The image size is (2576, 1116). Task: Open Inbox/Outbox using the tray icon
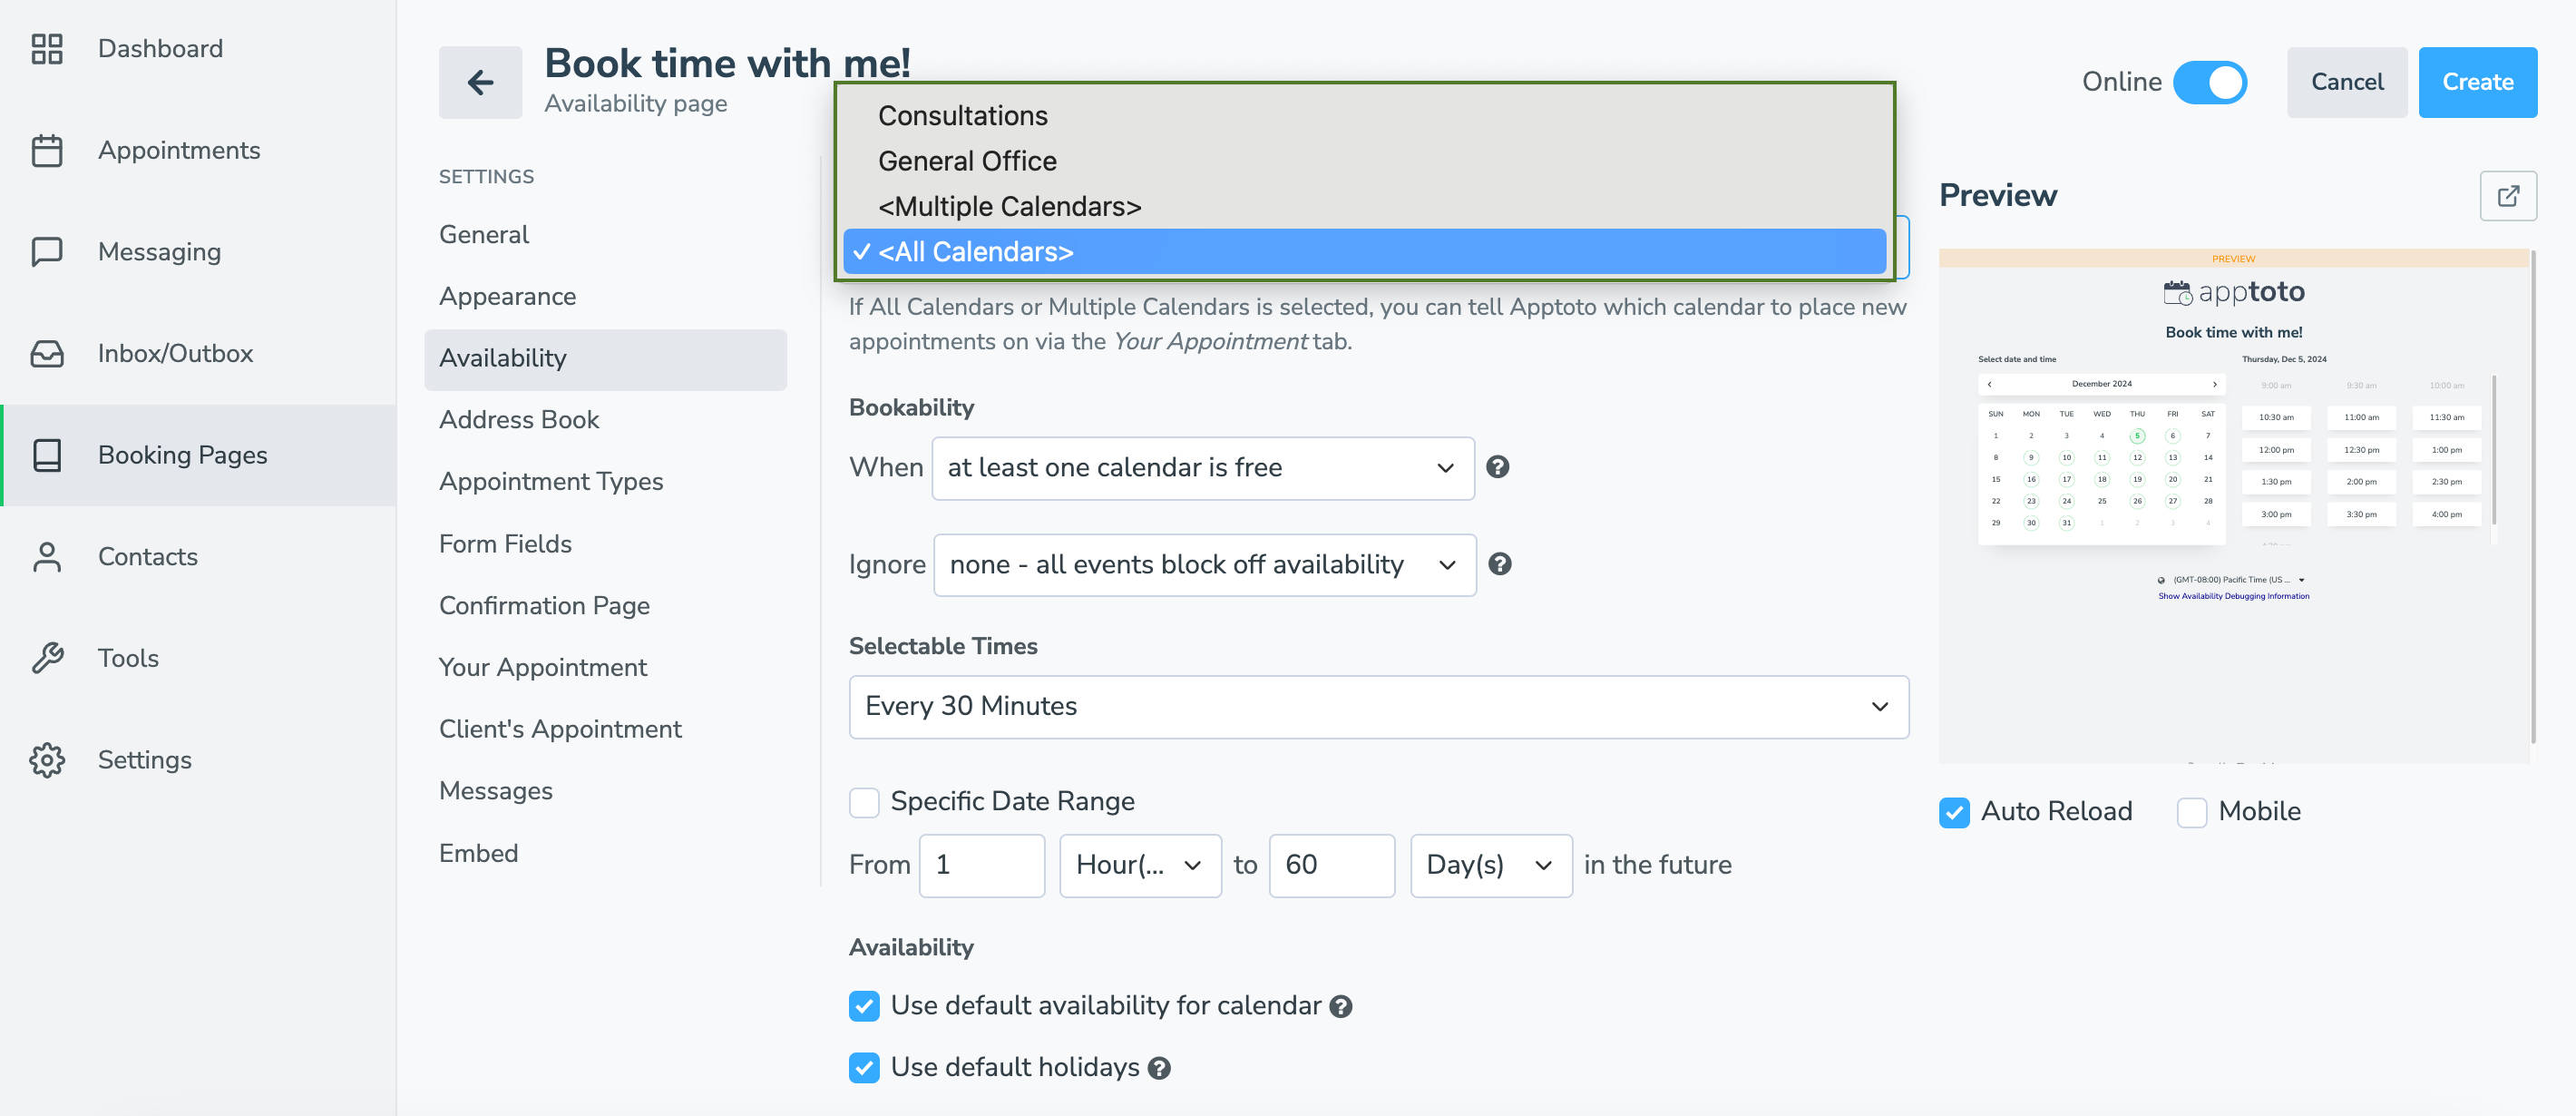click(x=46, y=353)
